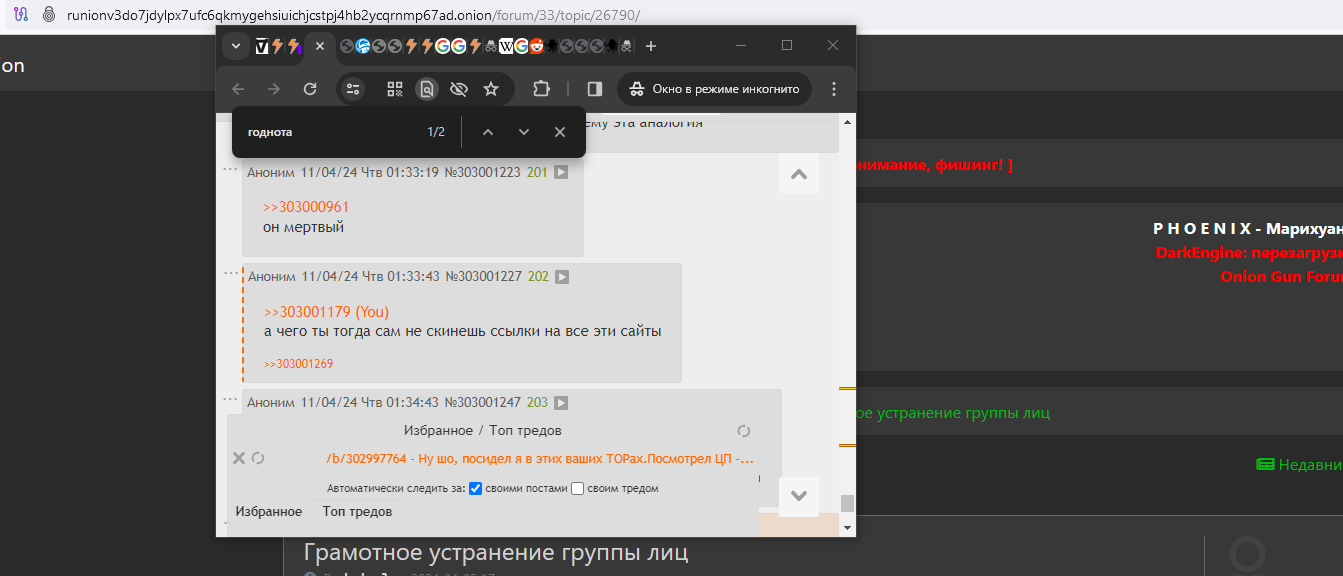Click post number №303001223
This screenshot has height=576, width=1343.
[482, 172]
